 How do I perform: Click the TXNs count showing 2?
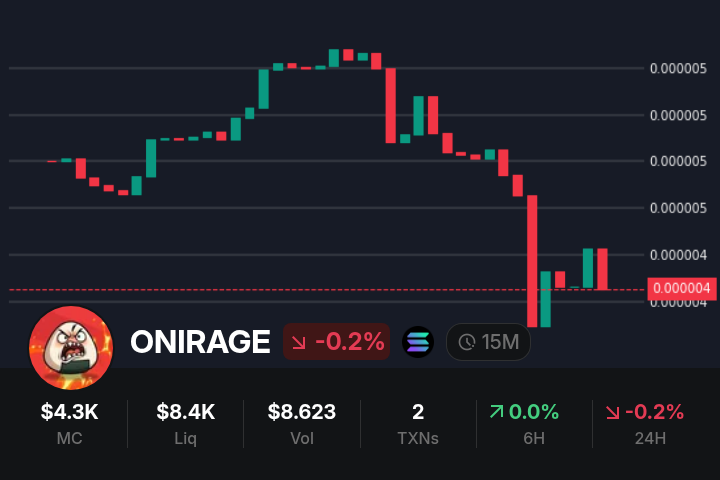coord(418,411)
